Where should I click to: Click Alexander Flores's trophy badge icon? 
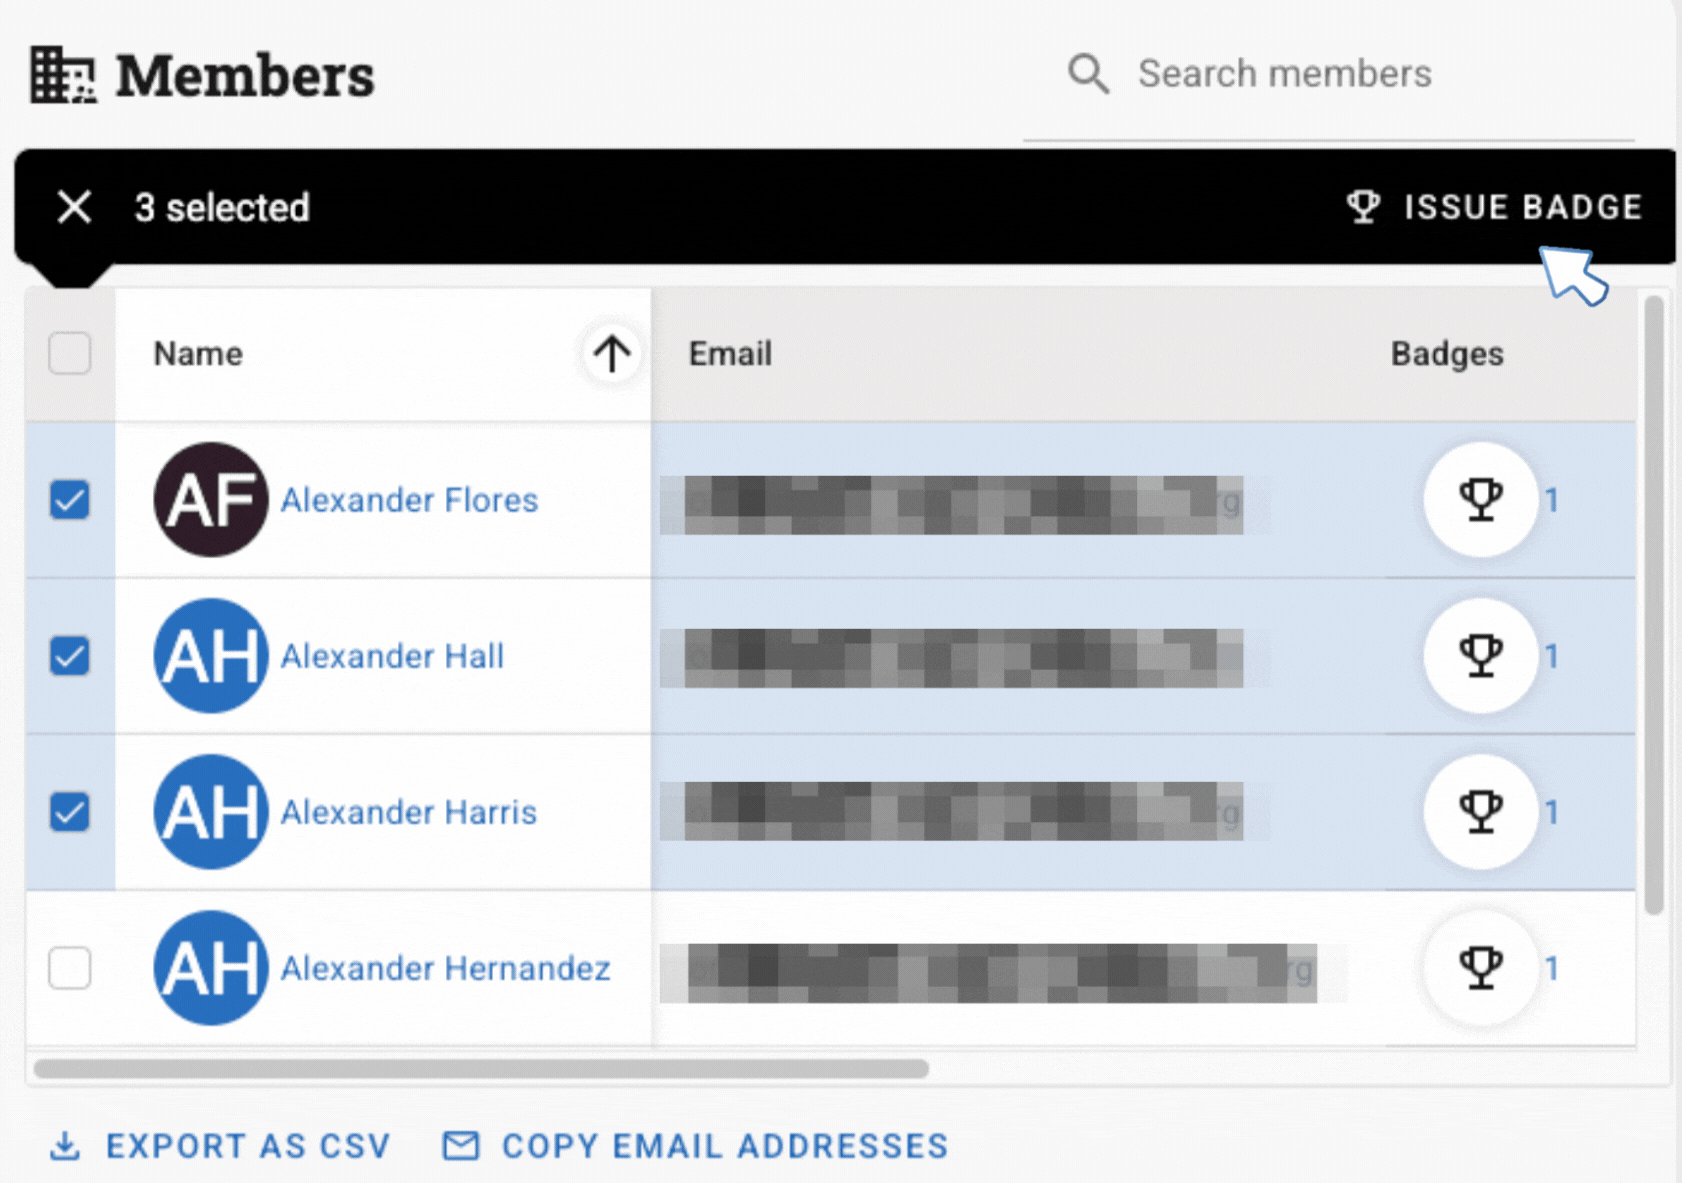click(x=1480, y=499)
